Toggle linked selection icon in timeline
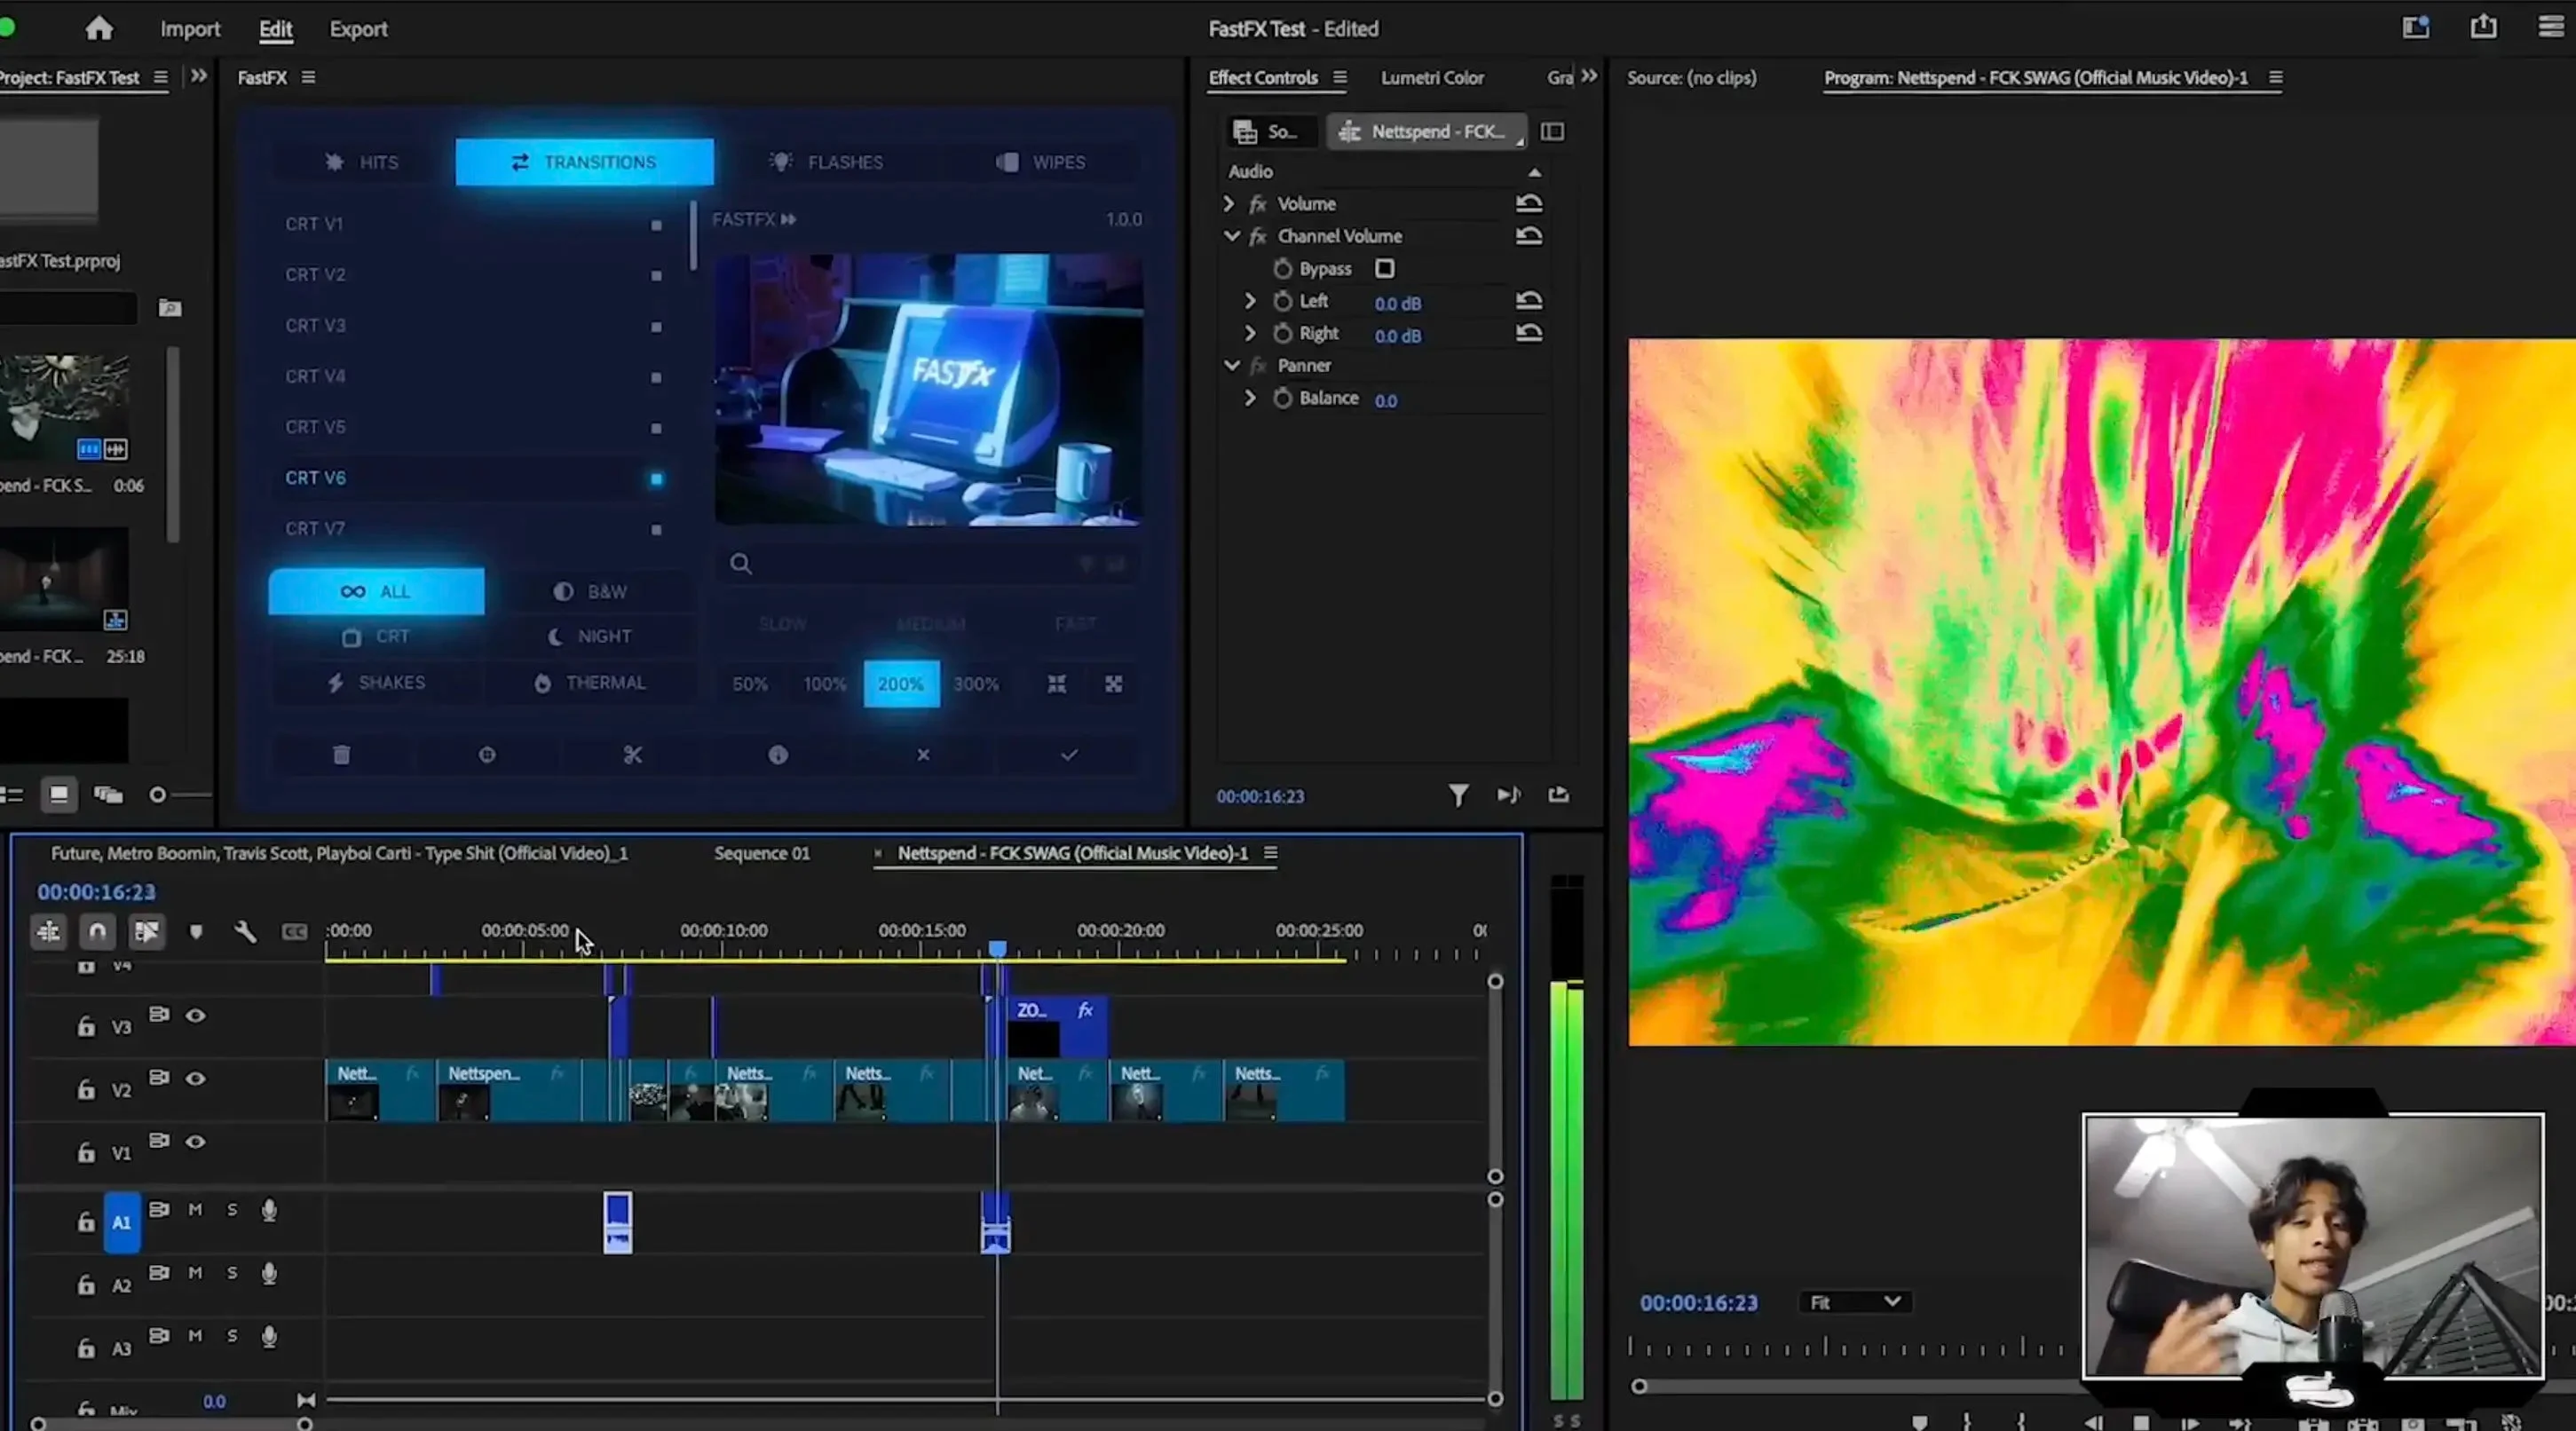The height and width of the screenshot is (1431, 2576). [147, 932]
